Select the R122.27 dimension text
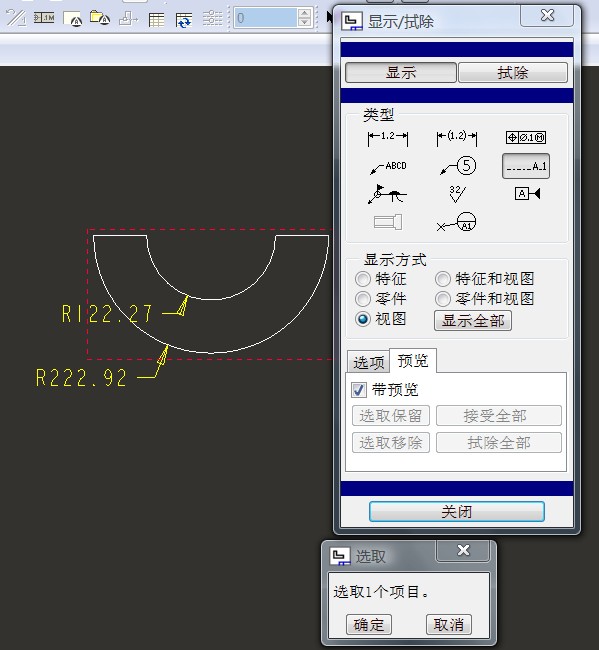 pos(107,314)
